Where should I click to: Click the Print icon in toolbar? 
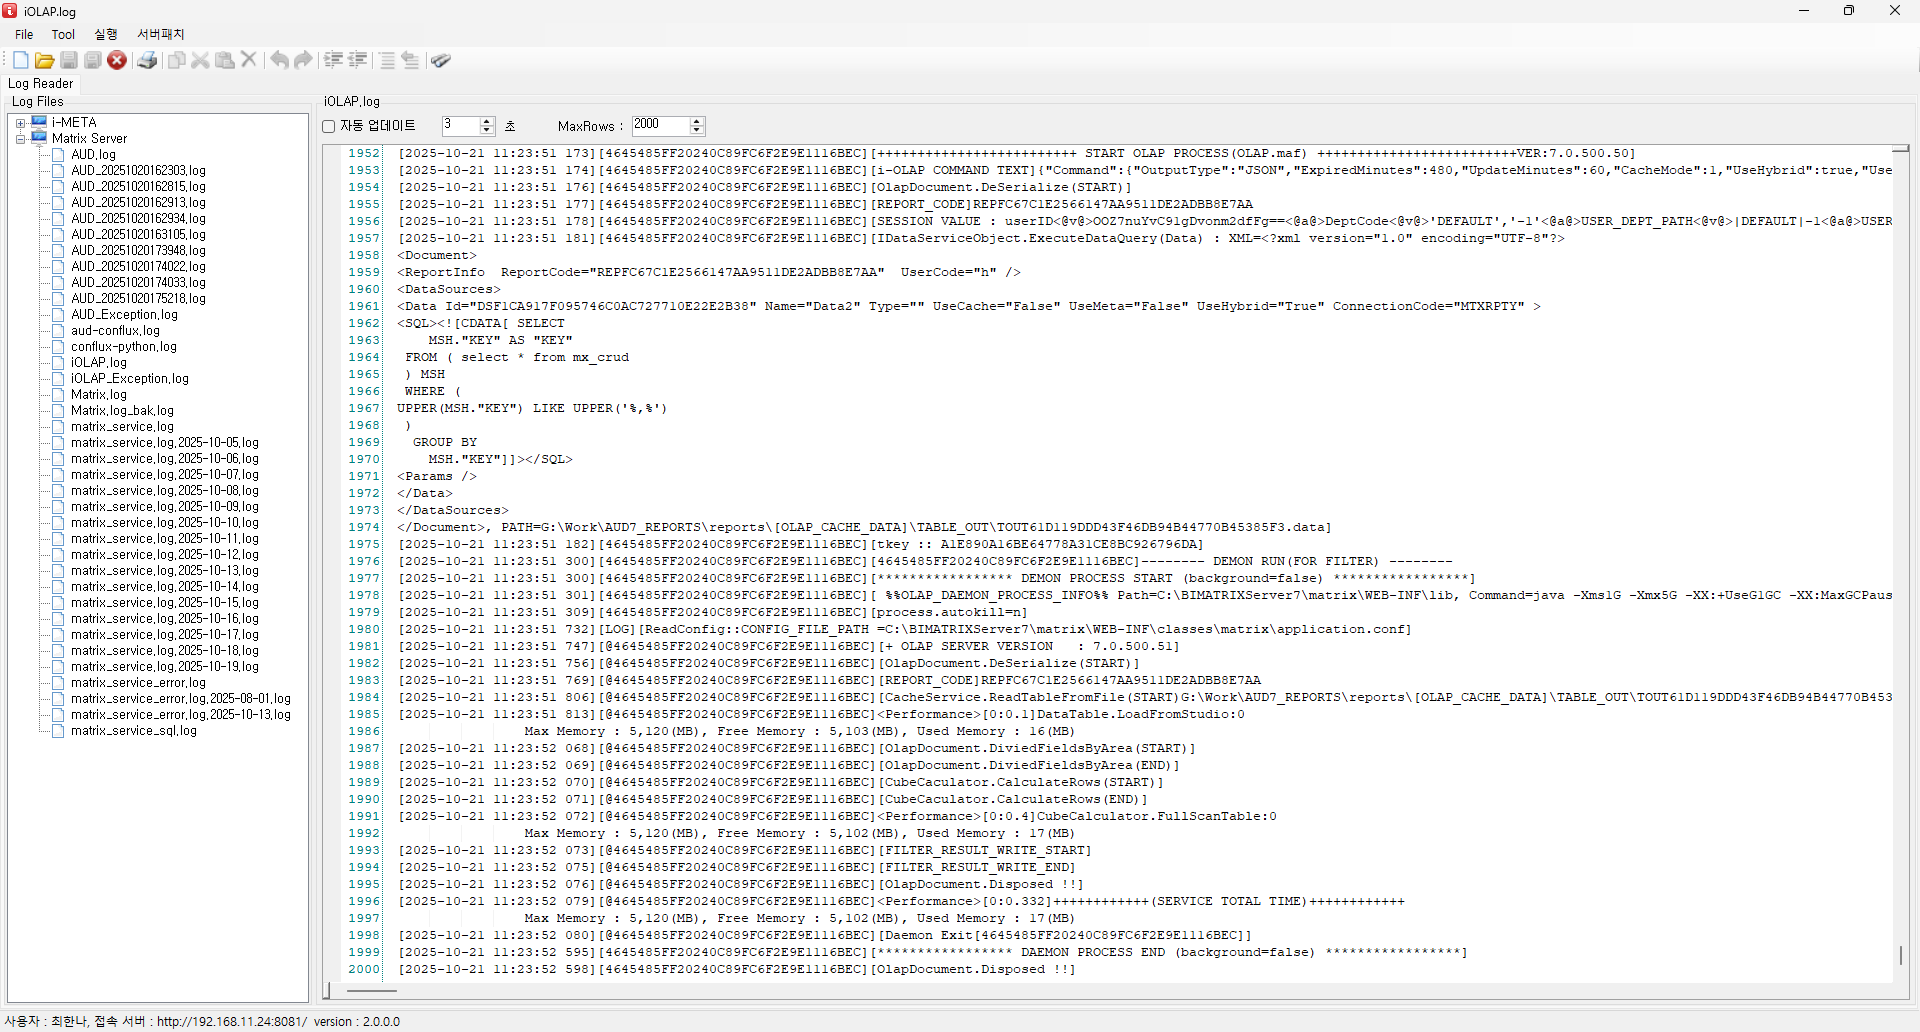coord(147,60)
